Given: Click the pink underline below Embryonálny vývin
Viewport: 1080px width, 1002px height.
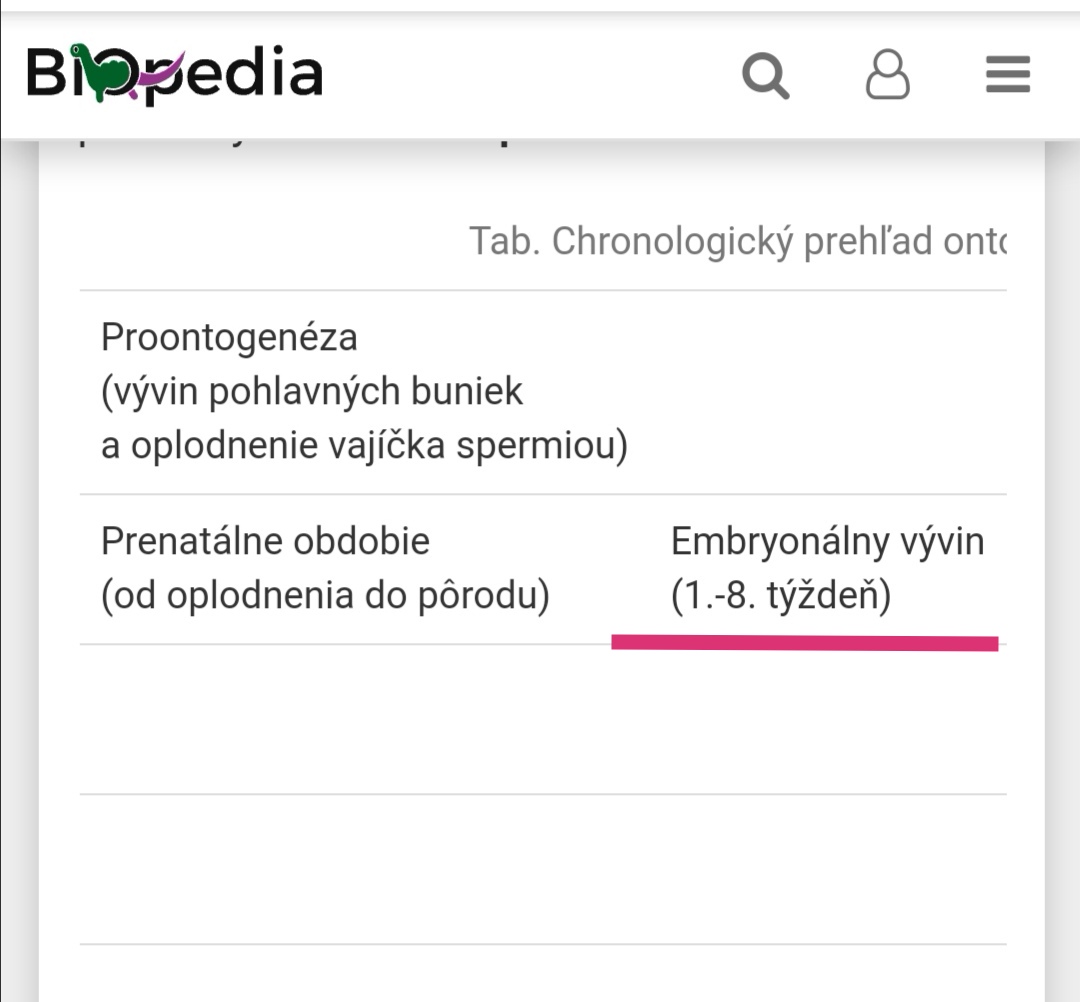Looking at the screenshot, I should tap(804, 643).
